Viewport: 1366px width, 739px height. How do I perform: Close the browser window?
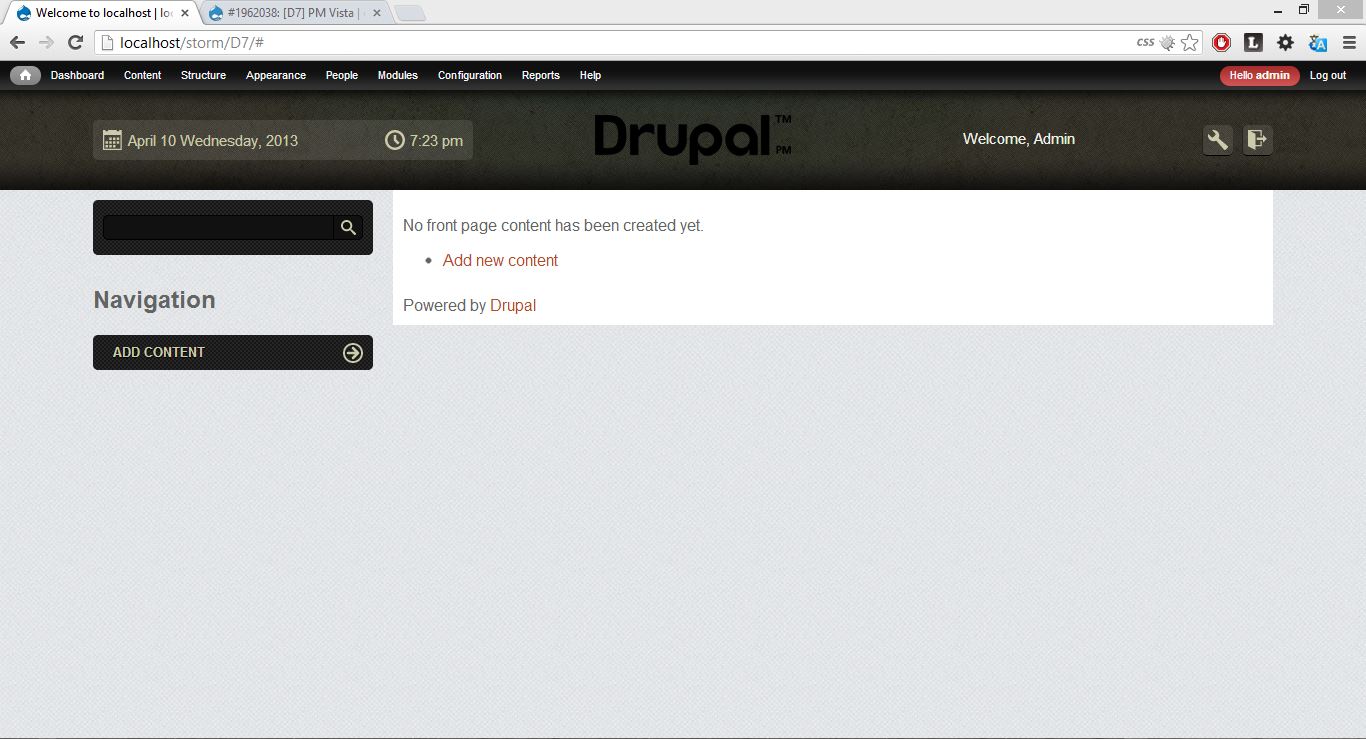click(1340, 10)
